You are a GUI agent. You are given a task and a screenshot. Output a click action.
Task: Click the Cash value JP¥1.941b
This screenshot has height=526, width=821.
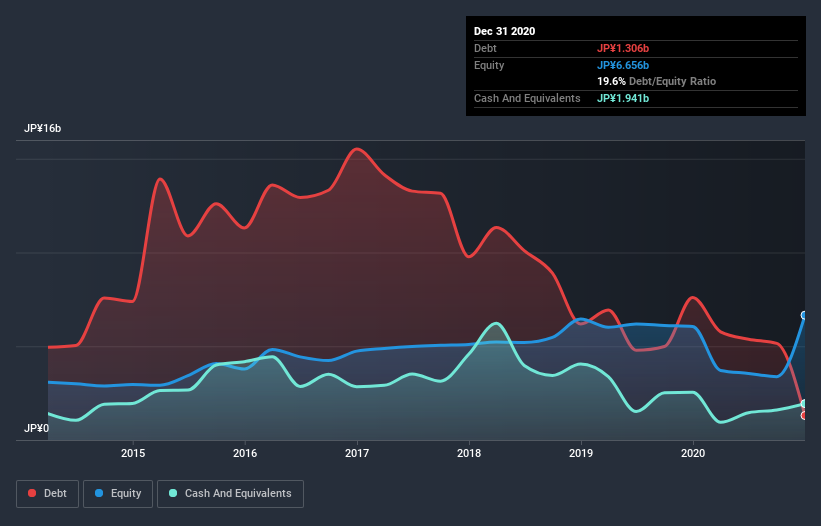click(623, 98)
